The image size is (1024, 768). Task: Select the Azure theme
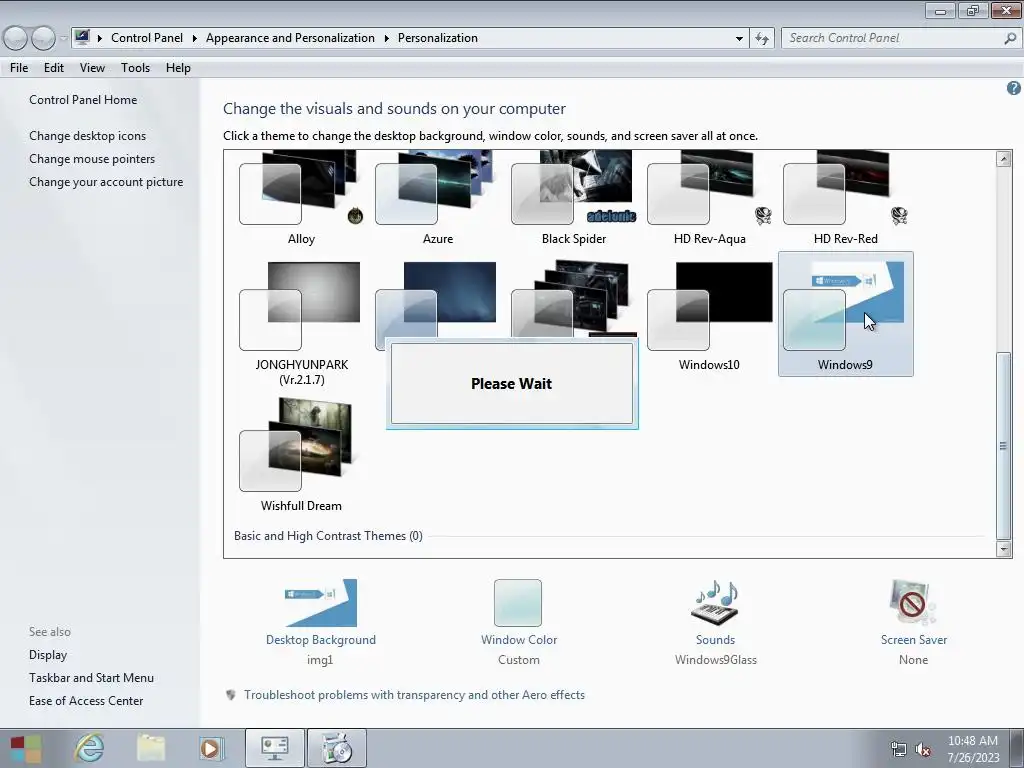(x=437, y=199)
